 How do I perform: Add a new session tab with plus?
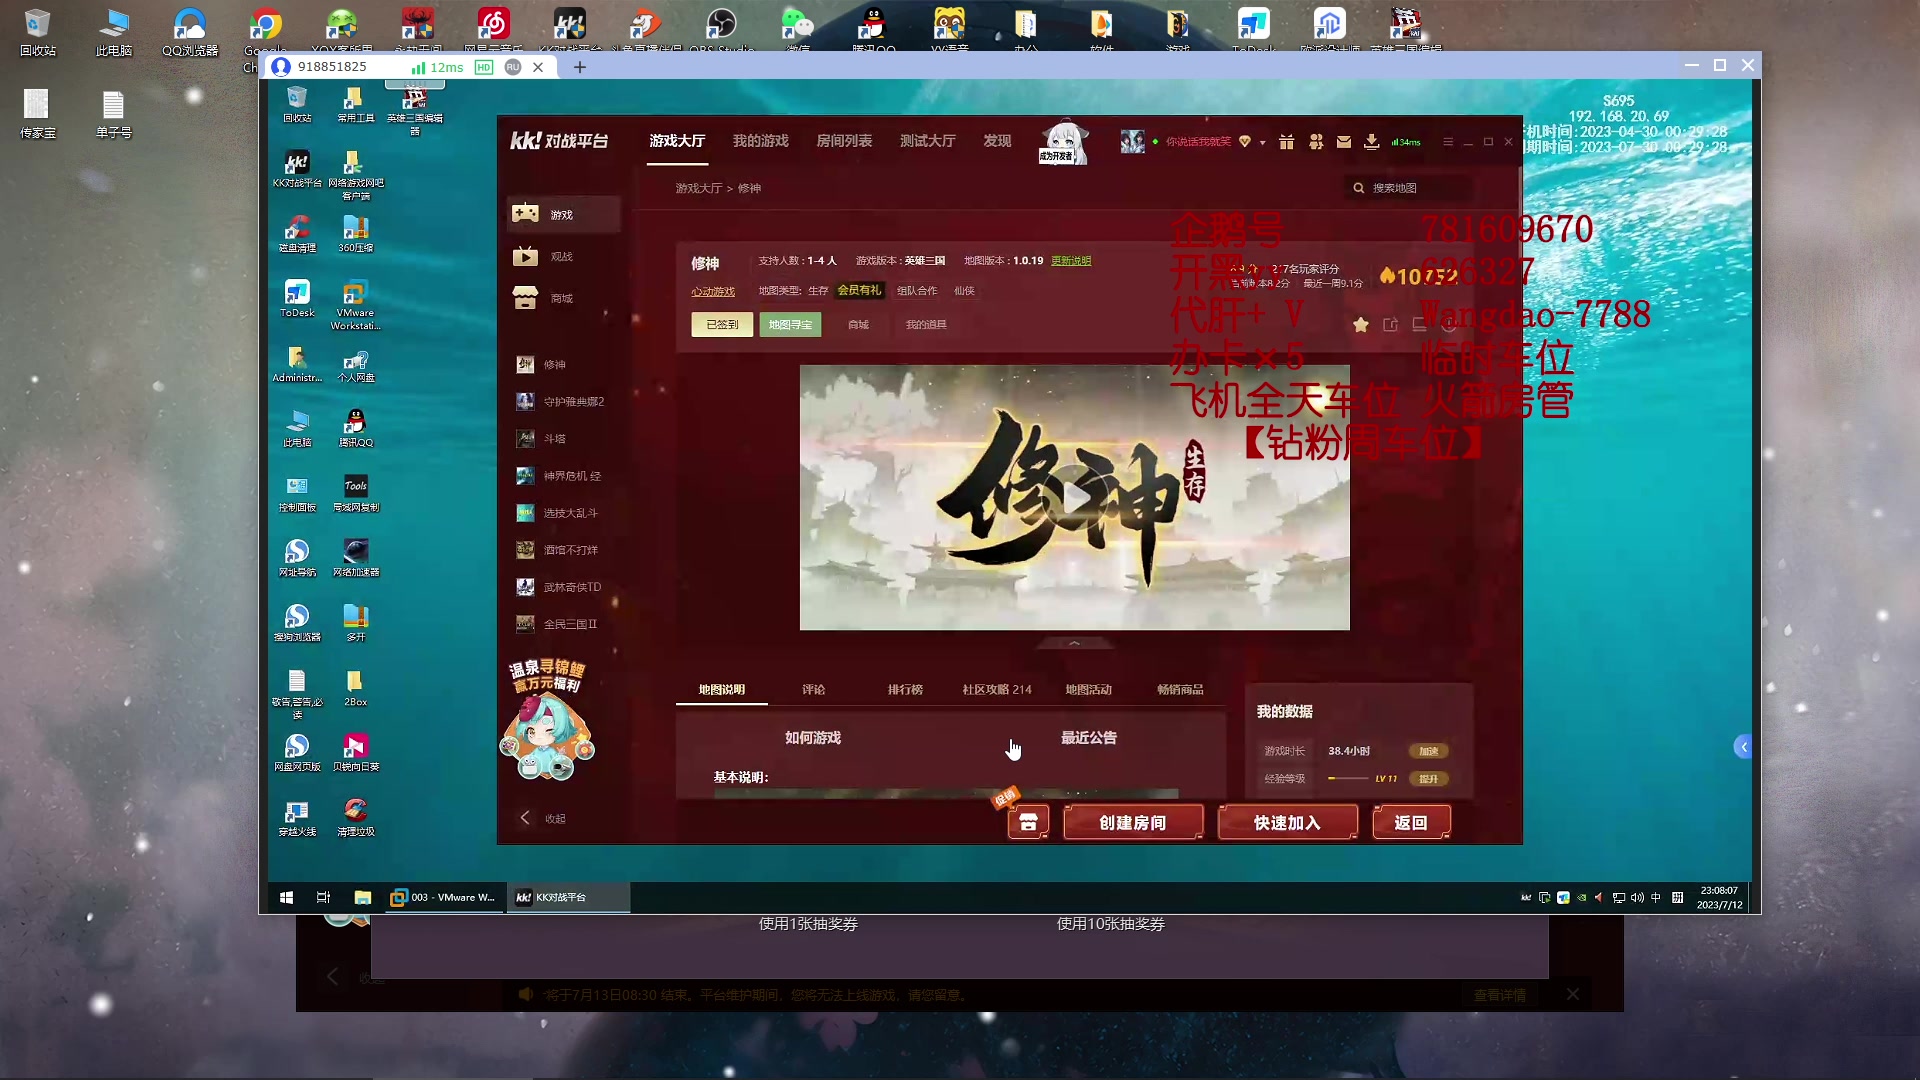point(580,67)
